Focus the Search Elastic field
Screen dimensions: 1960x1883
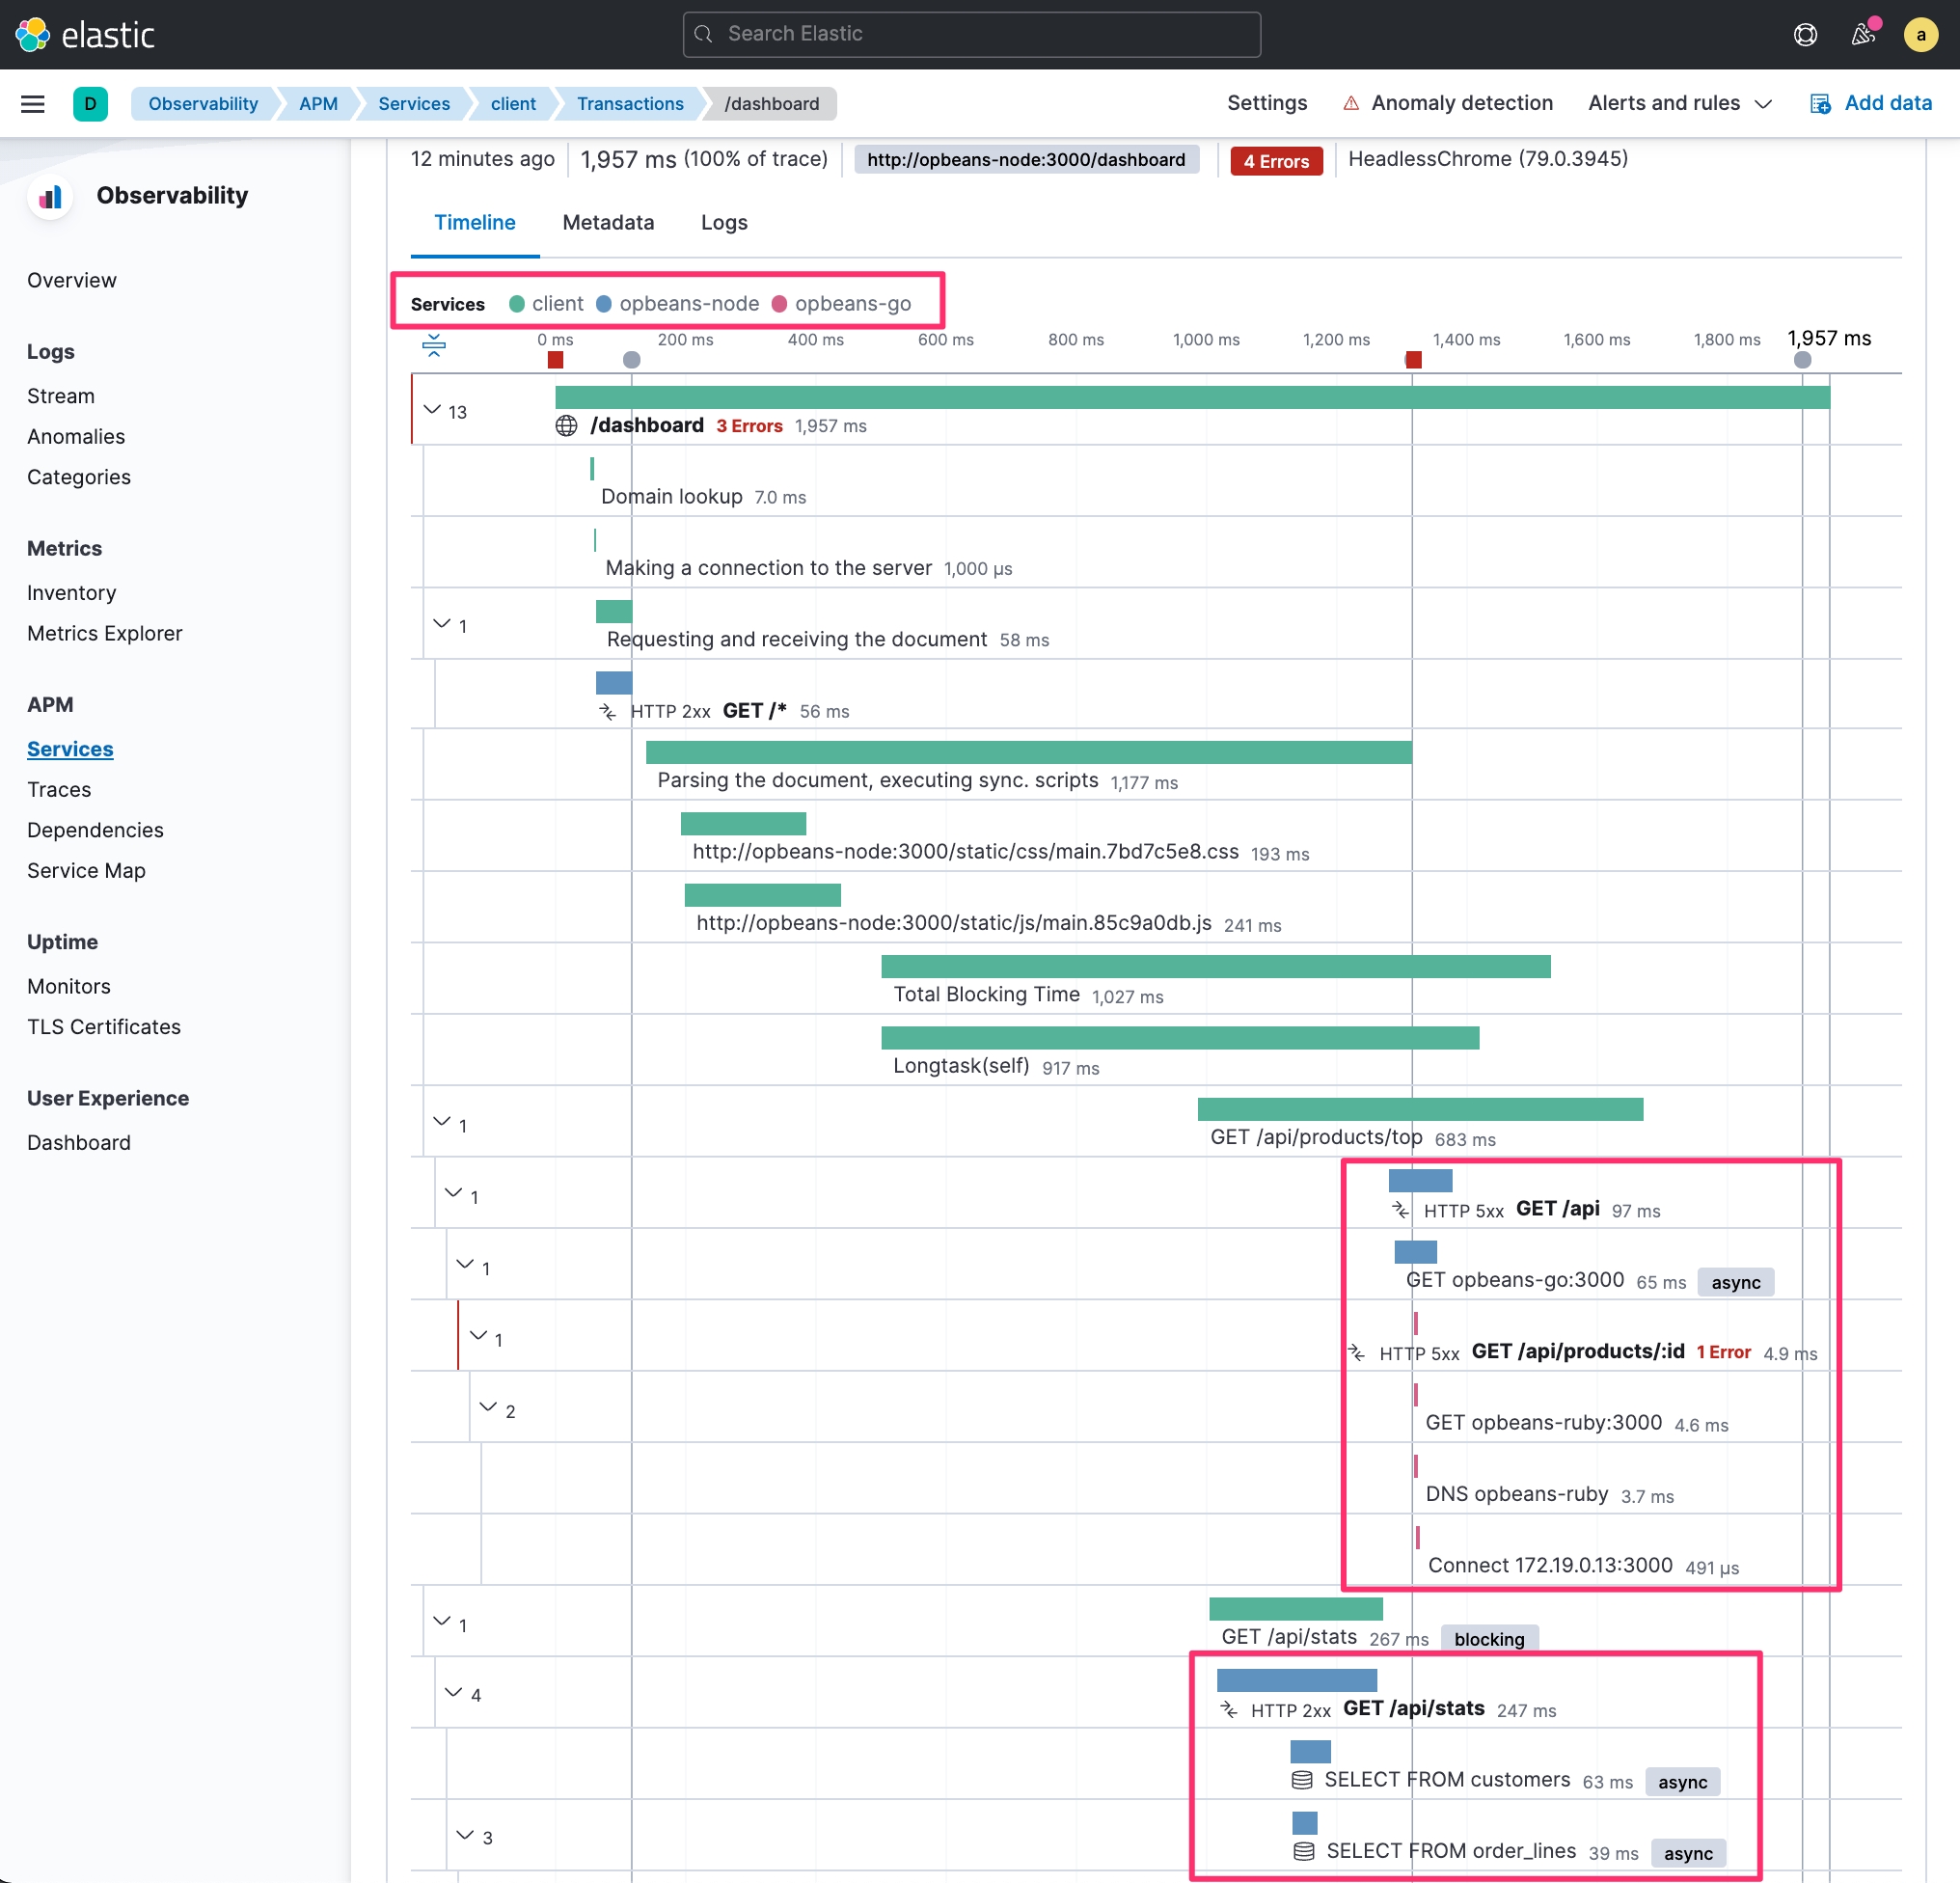click(971, 35)
